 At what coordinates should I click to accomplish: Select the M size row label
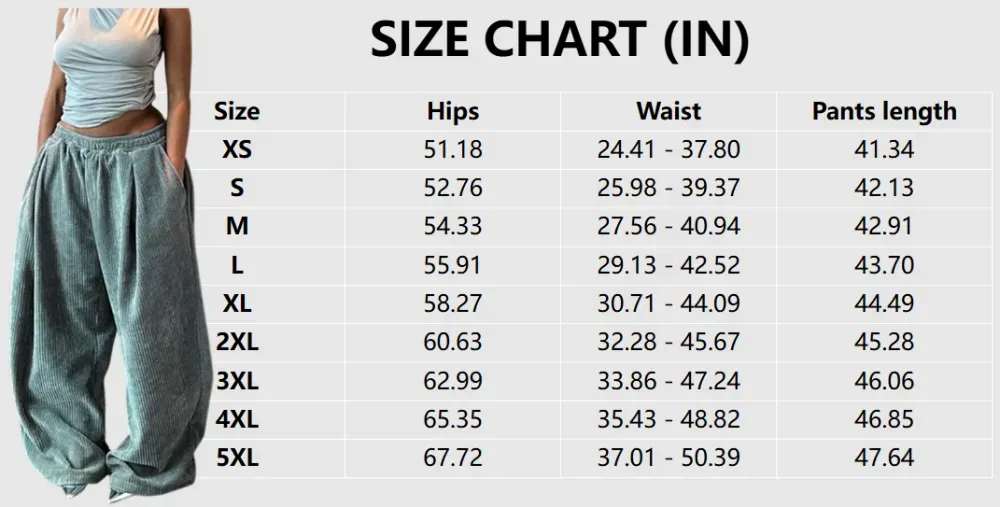(237, 226)
